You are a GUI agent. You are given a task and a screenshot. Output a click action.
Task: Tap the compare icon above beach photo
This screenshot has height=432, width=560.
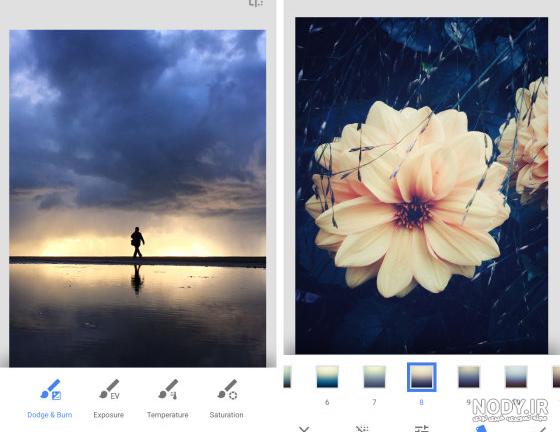coord(256,3)
